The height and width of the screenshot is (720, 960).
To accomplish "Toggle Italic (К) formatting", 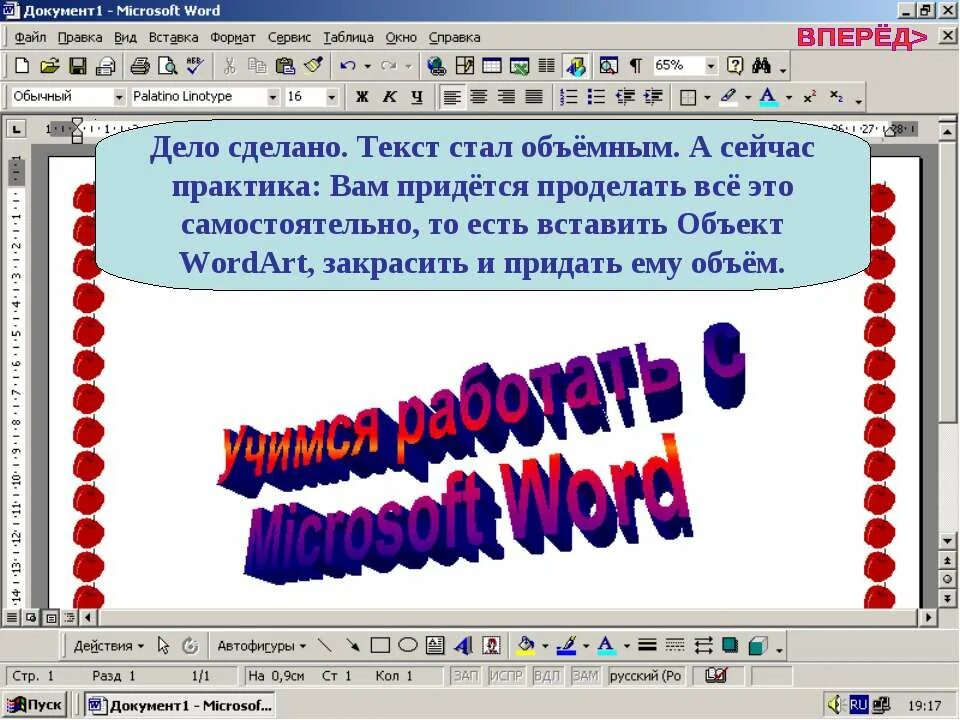I will click(x=389, y=97).
